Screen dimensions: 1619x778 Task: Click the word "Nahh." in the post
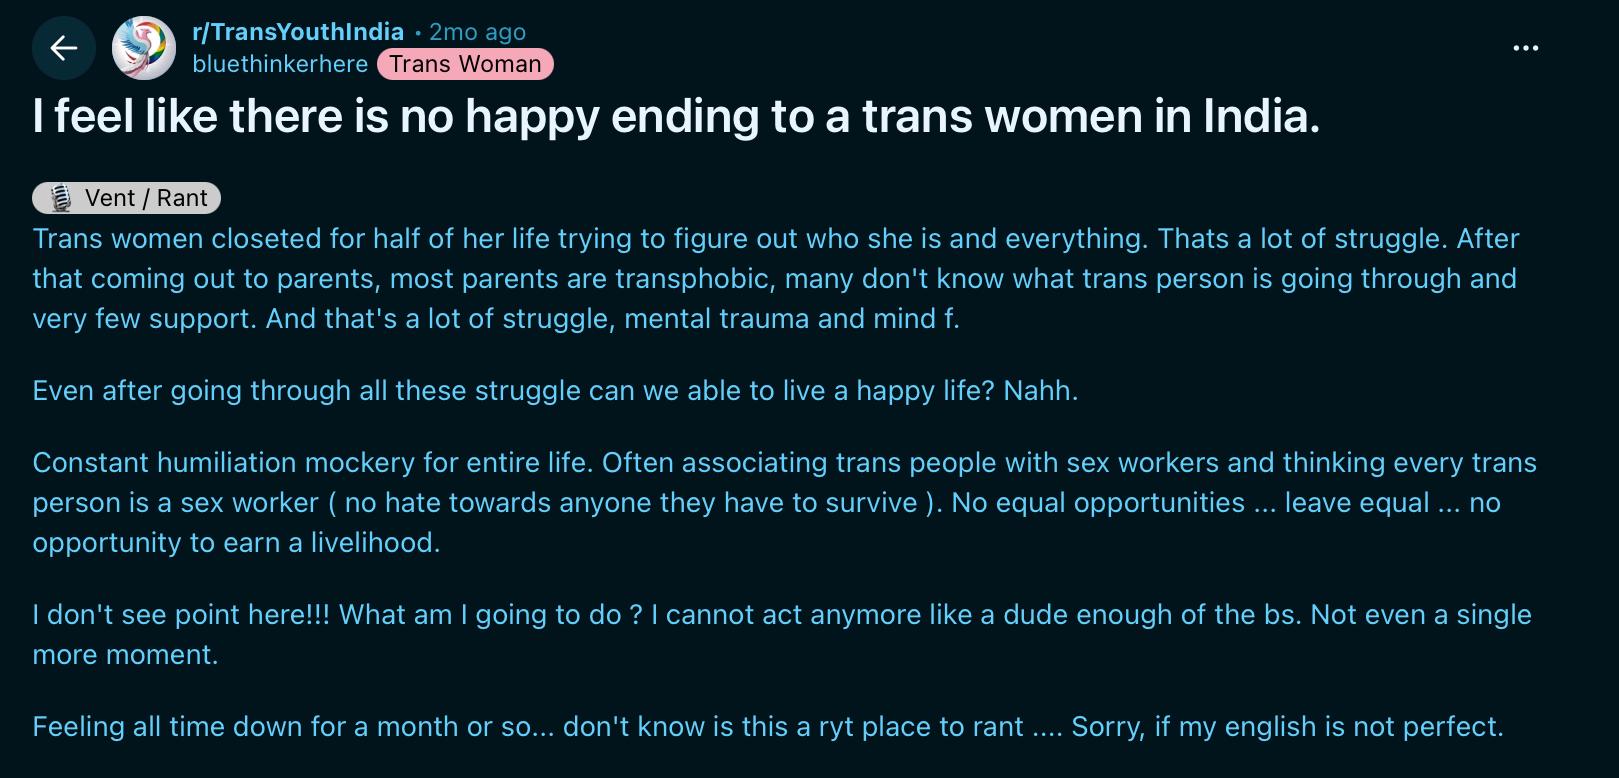click(1040, 390)
